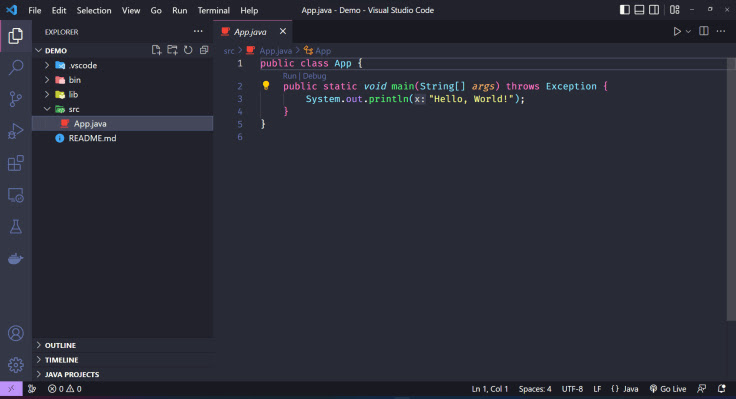Open the View menu

[x=131, y=10]
